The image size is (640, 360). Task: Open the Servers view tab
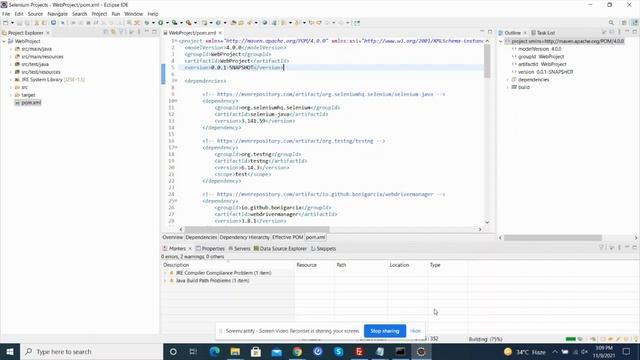(x=239, y=249)
